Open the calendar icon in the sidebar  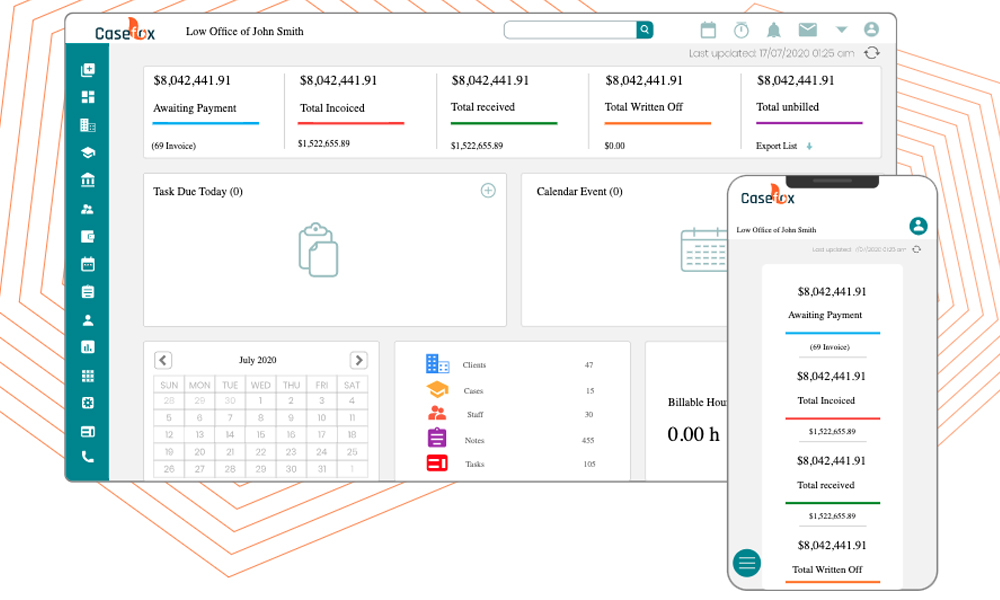pos(88,264)
